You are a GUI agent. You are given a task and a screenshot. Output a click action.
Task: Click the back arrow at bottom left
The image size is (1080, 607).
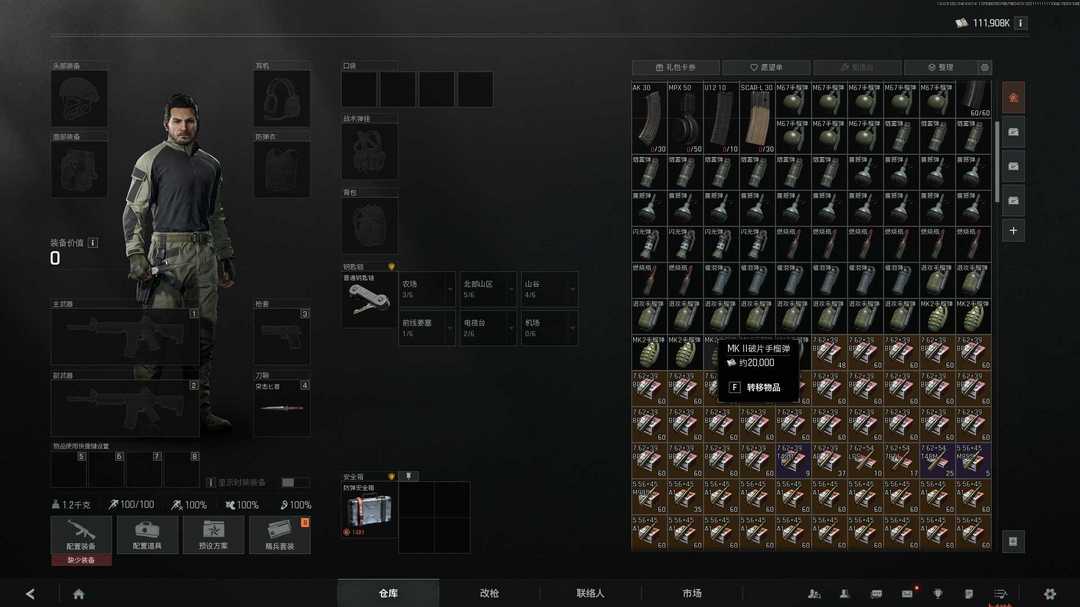(30, 594)
